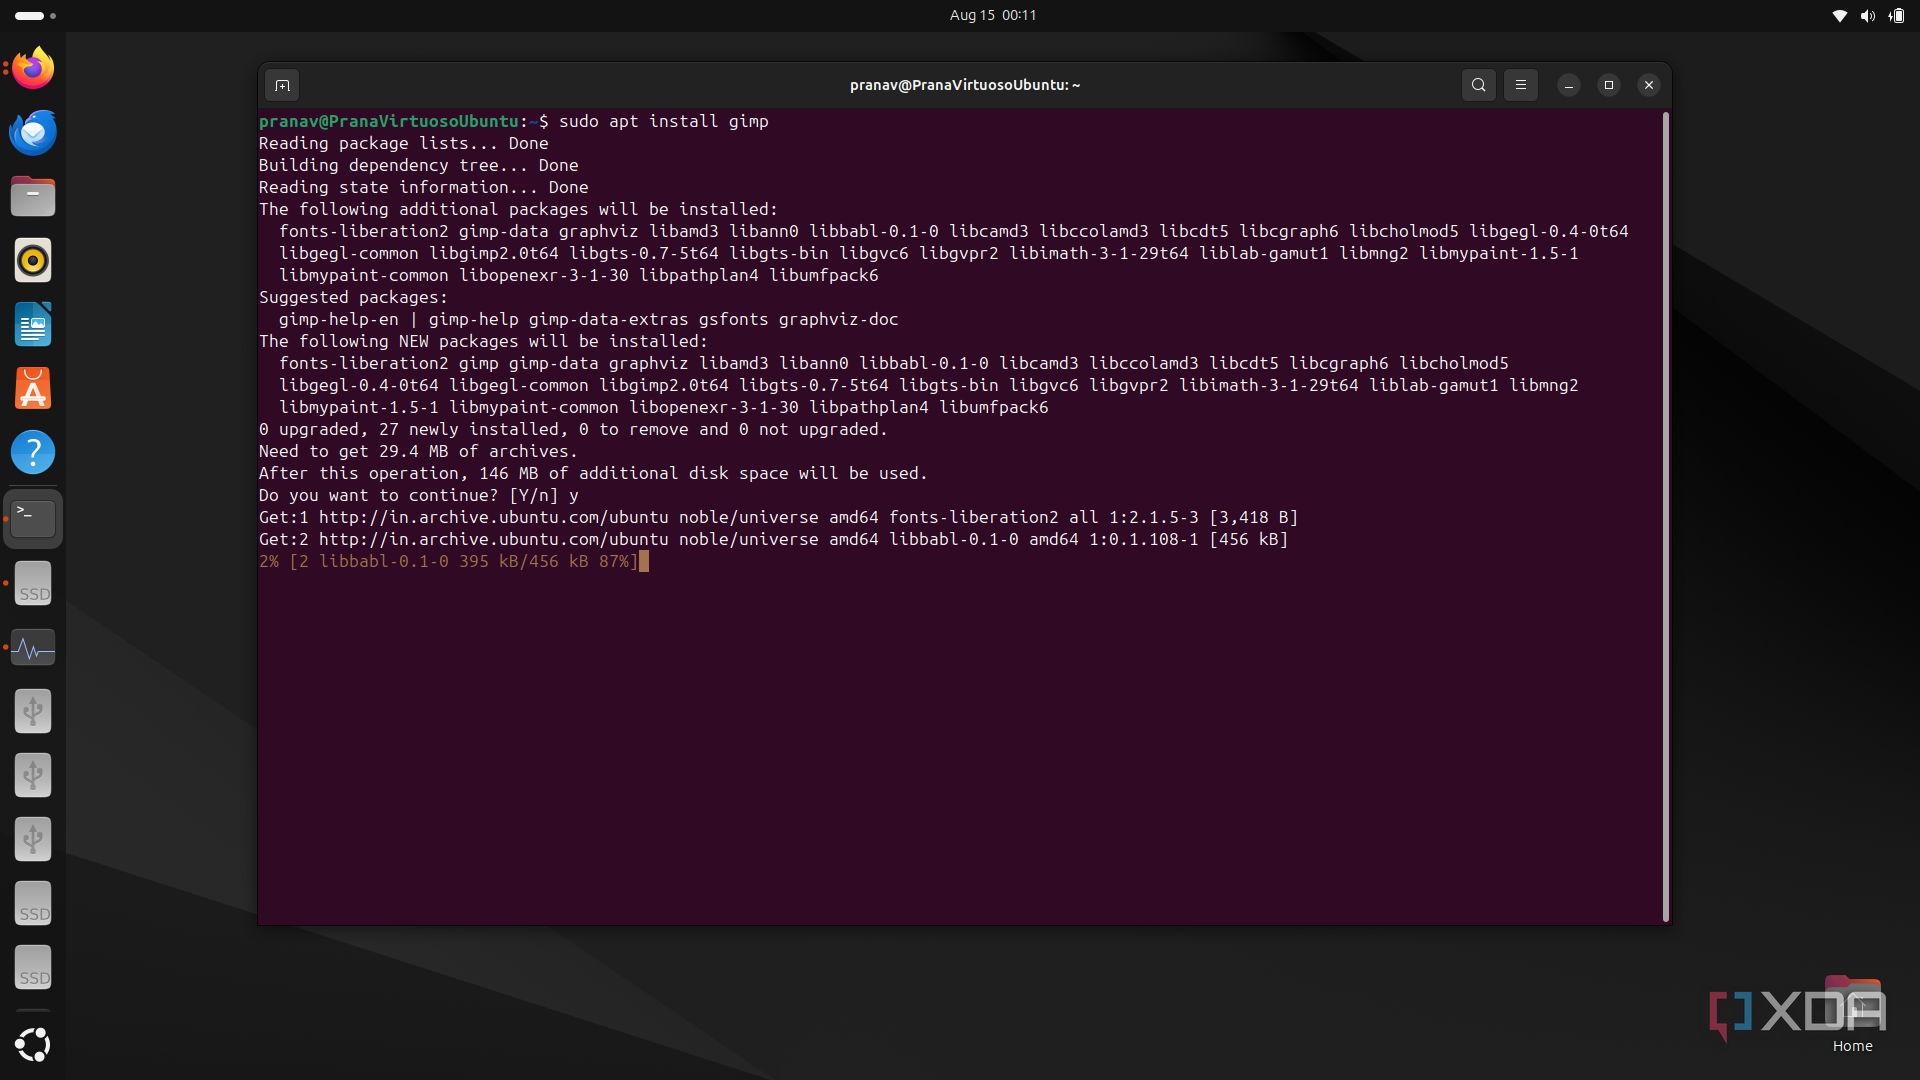Click the terminal vertical scrollbar
The width and height of the screenshot is (1920, 1080).
(1665, 517)
